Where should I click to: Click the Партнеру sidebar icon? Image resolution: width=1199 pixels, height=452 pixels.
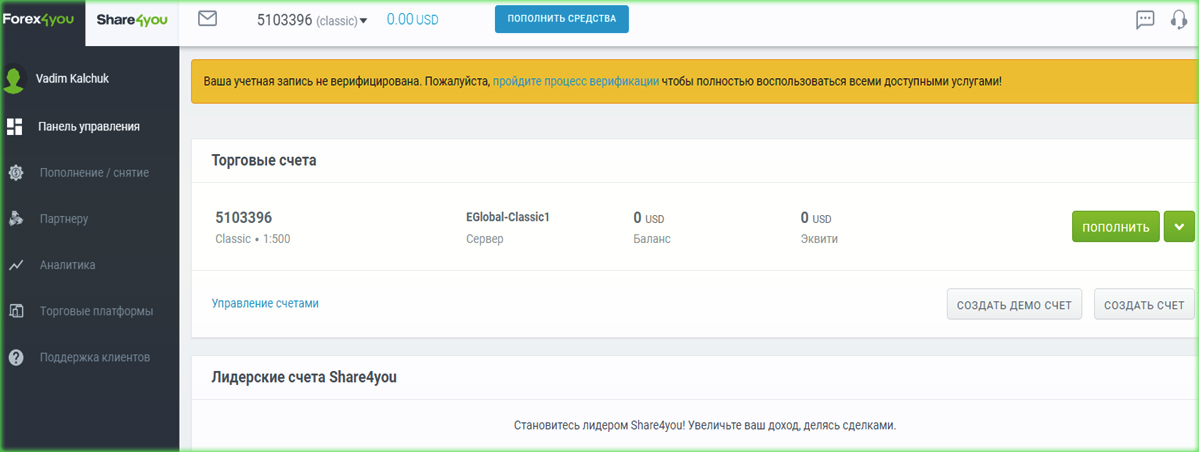tap(15, 219)
